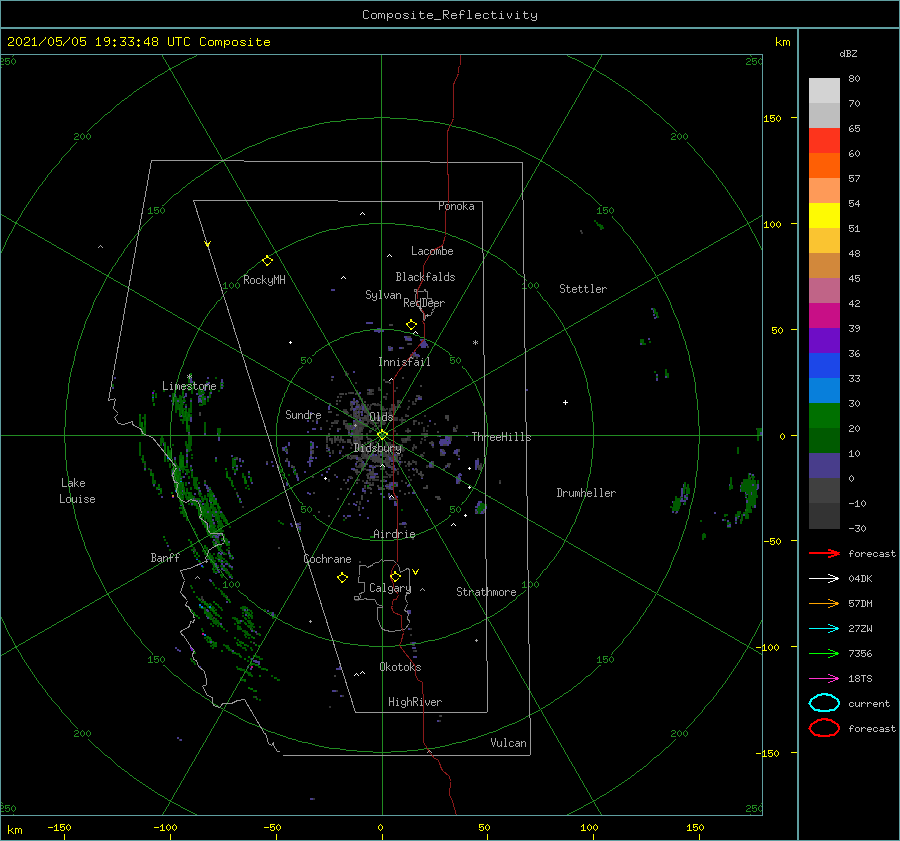Screen dimensions: 900x841
Task: Click the magenta 42 dBZ swatch
Action: (x=824, y=316)
